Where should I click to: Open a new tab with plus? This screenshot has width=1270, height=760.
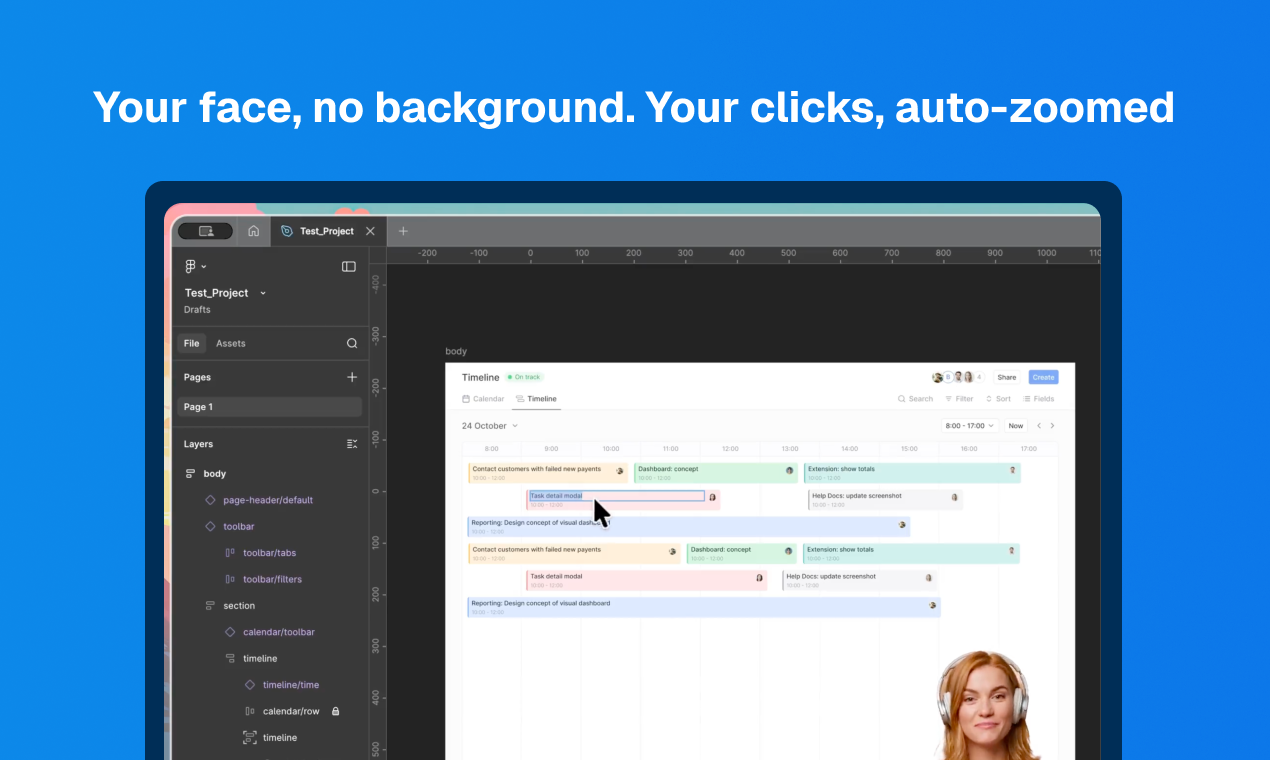tap(403, 231)
